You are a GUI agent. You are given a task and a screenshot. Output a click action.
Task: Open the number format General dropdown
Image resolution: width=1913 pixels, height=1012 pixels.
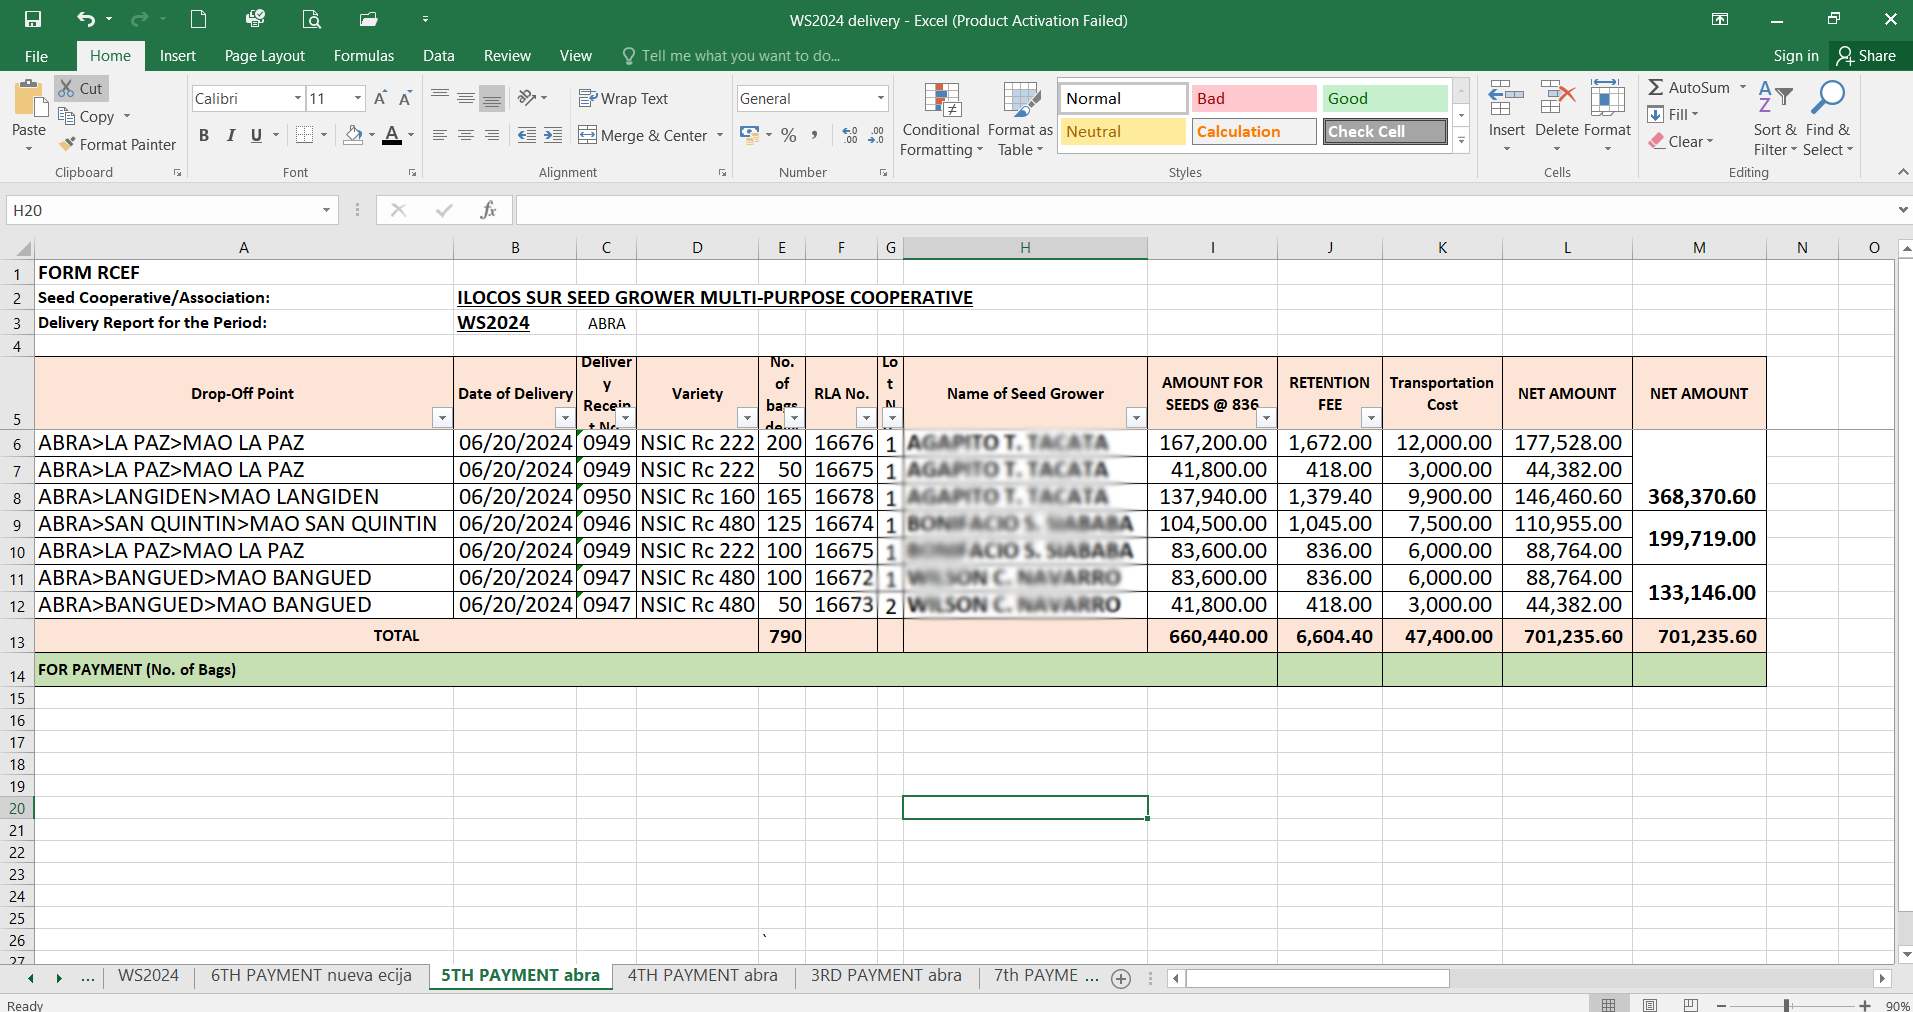pyautogui.click(x=880, y=98)
